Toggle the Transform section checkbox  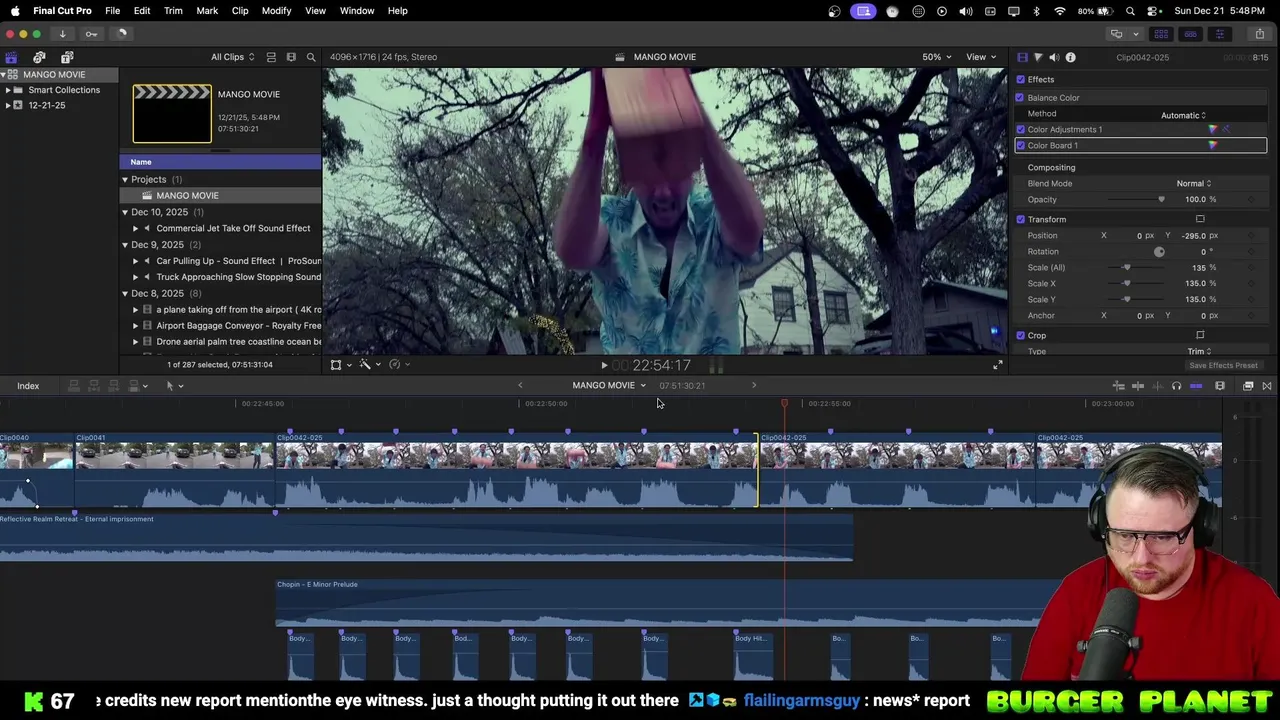tap(1020, 219)
